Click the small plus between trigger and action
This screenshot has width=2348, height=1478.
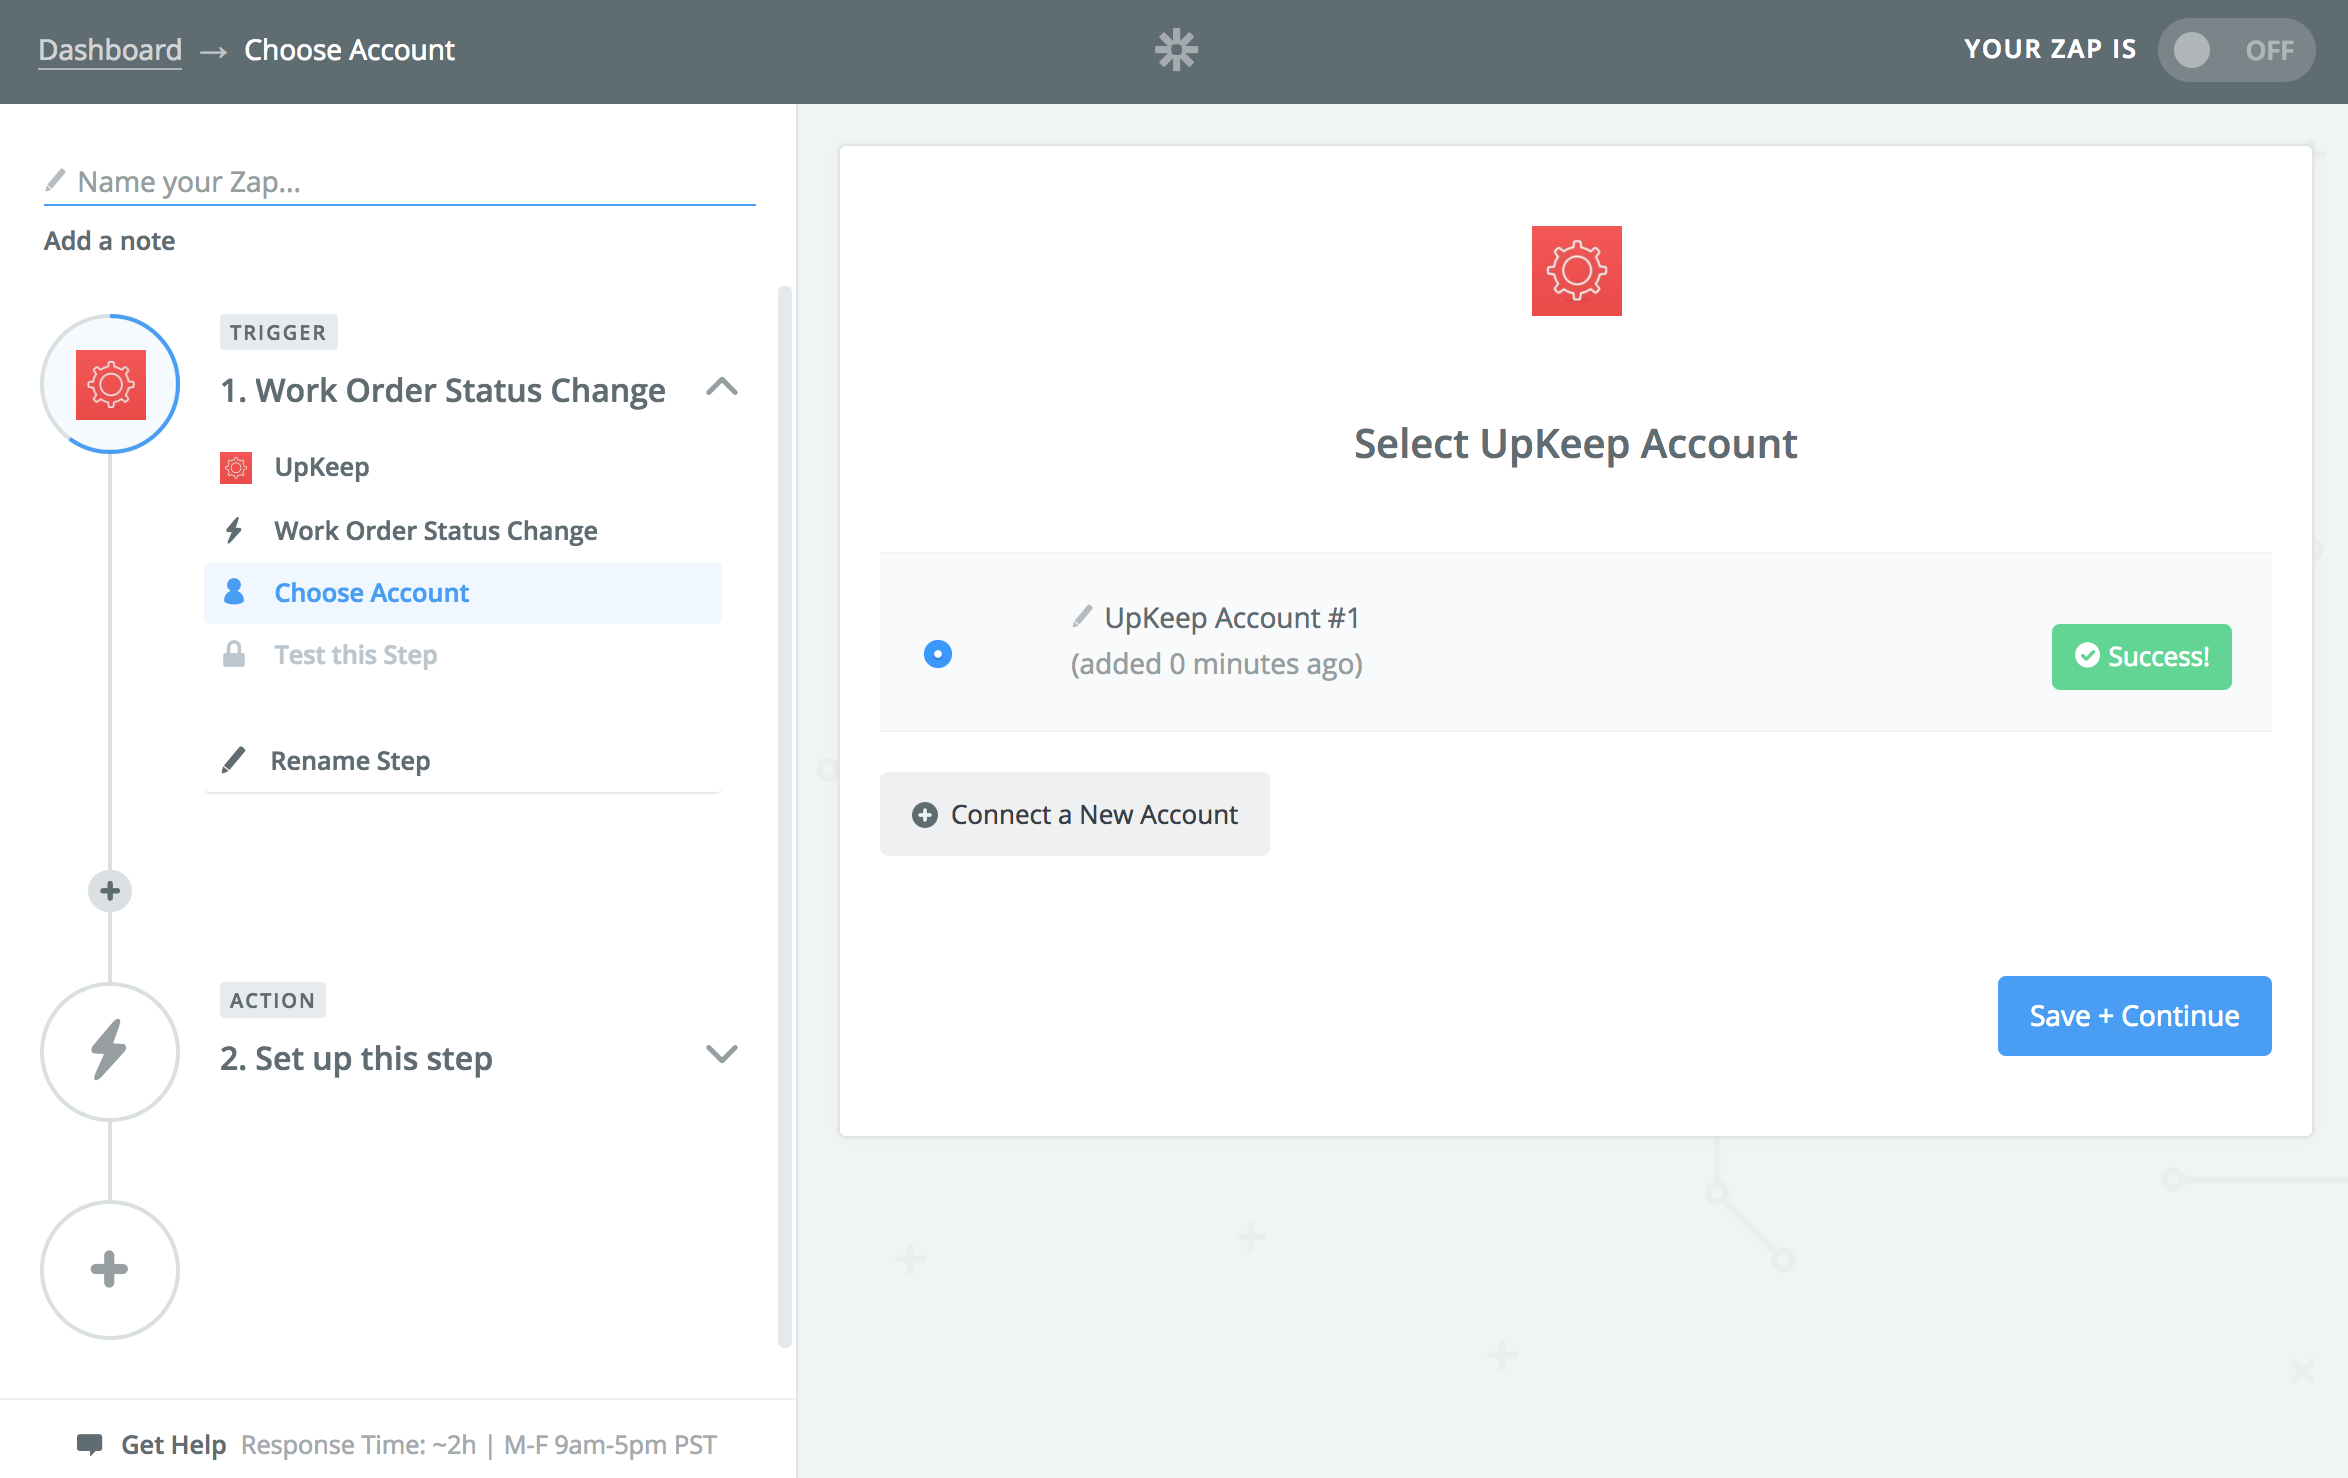pos(110,891)
